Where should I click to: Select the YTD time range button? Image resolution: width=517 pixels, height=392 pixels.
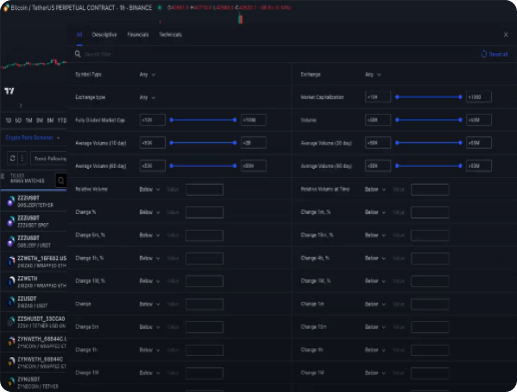(62, 120)
